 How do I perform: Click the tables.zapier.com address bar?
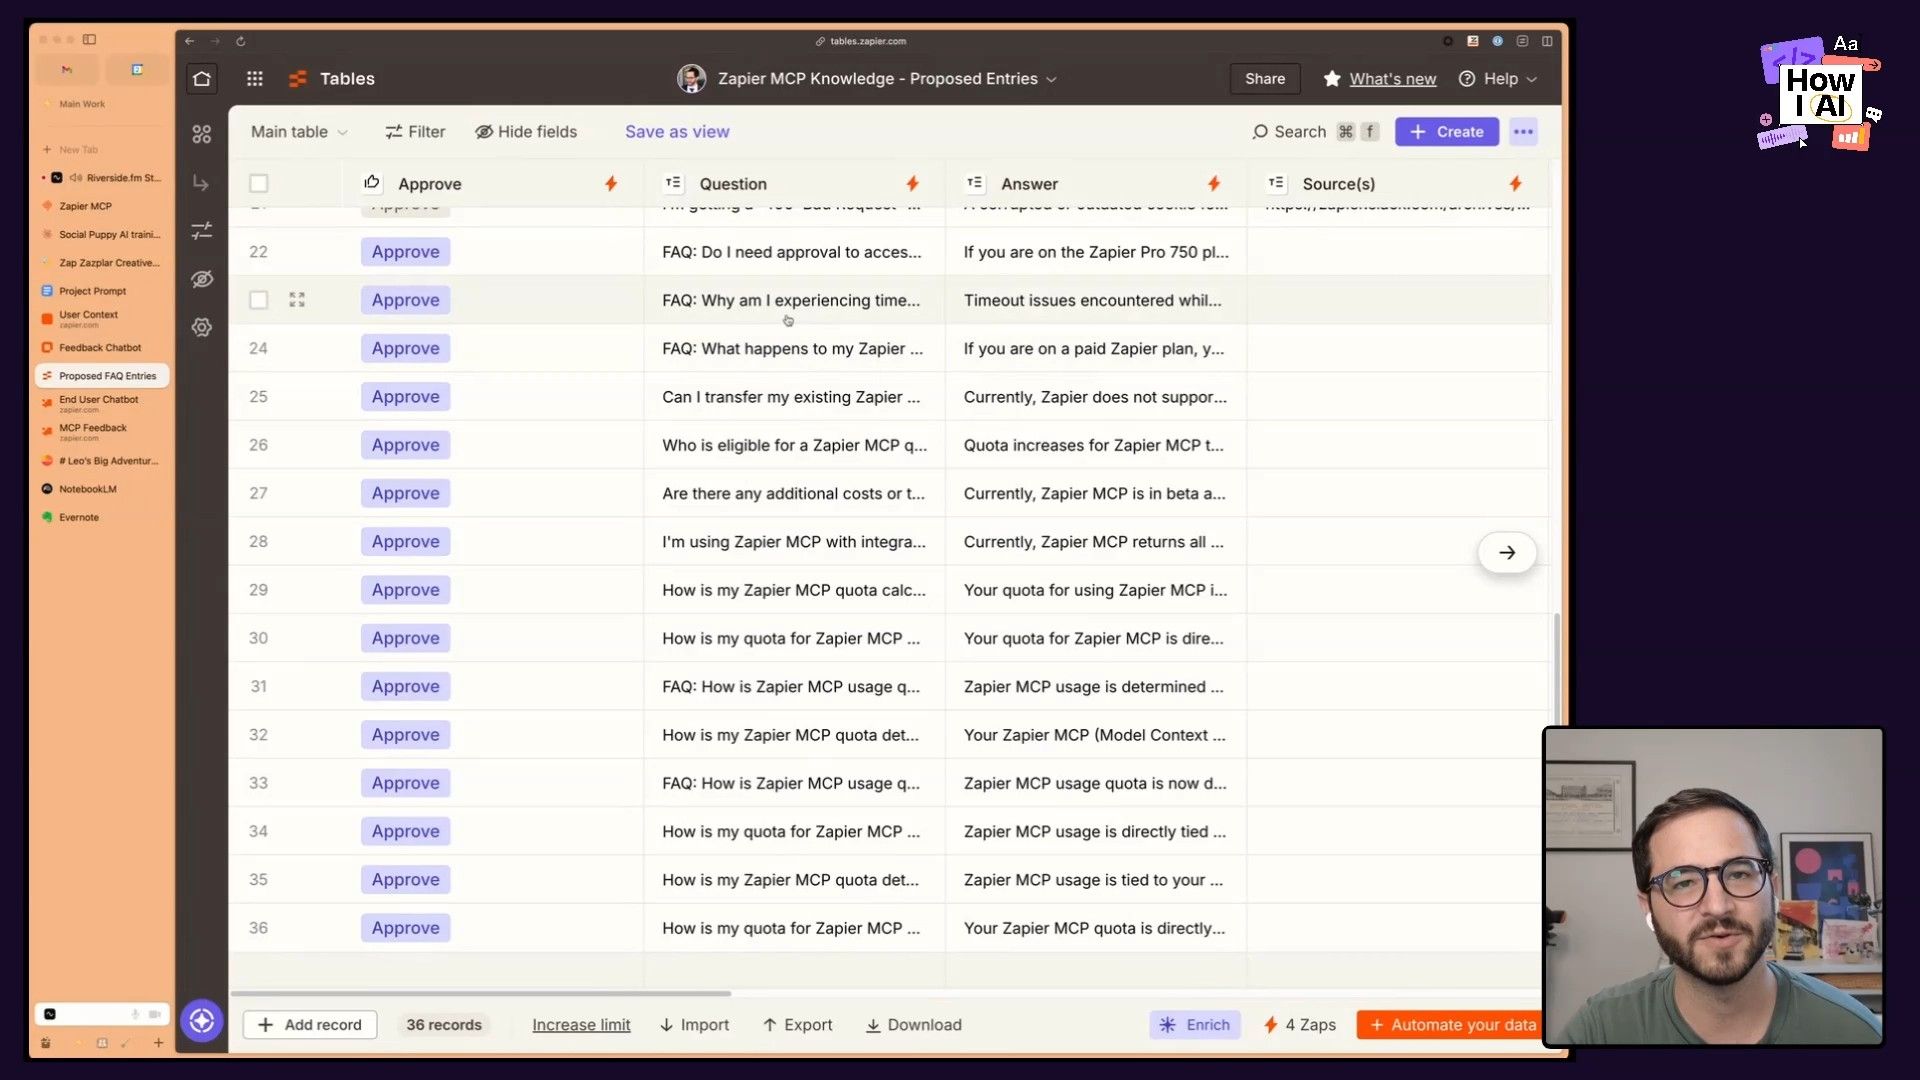(860, 41)
